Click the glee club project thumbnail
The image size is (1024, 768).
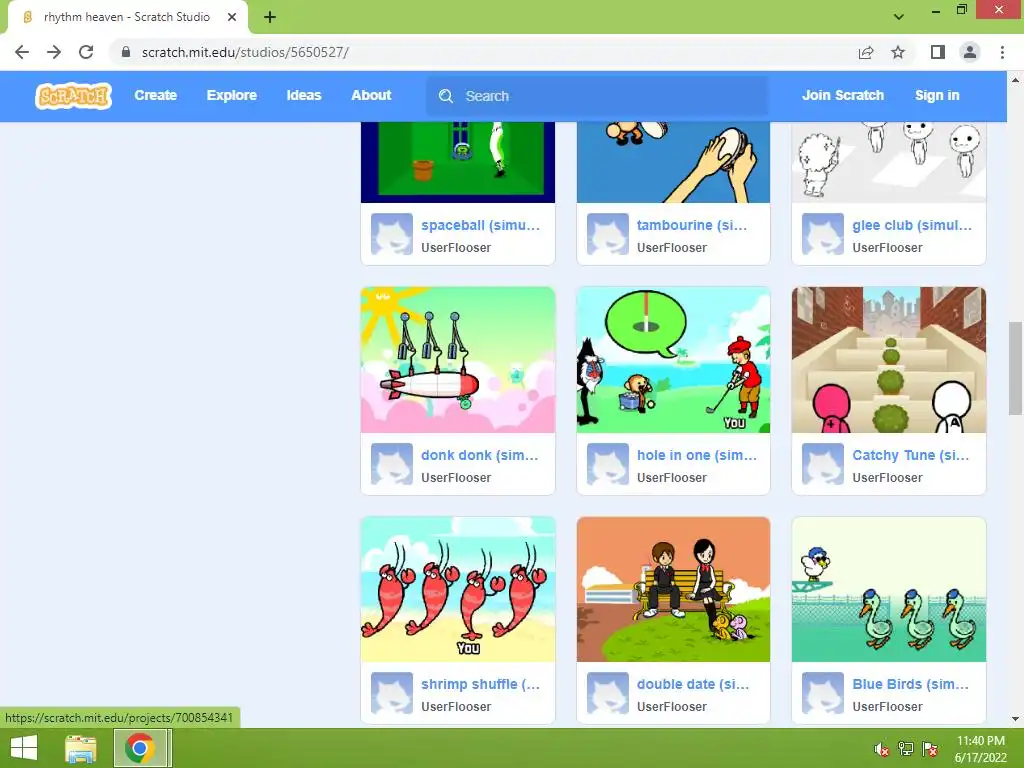(889, 162)
